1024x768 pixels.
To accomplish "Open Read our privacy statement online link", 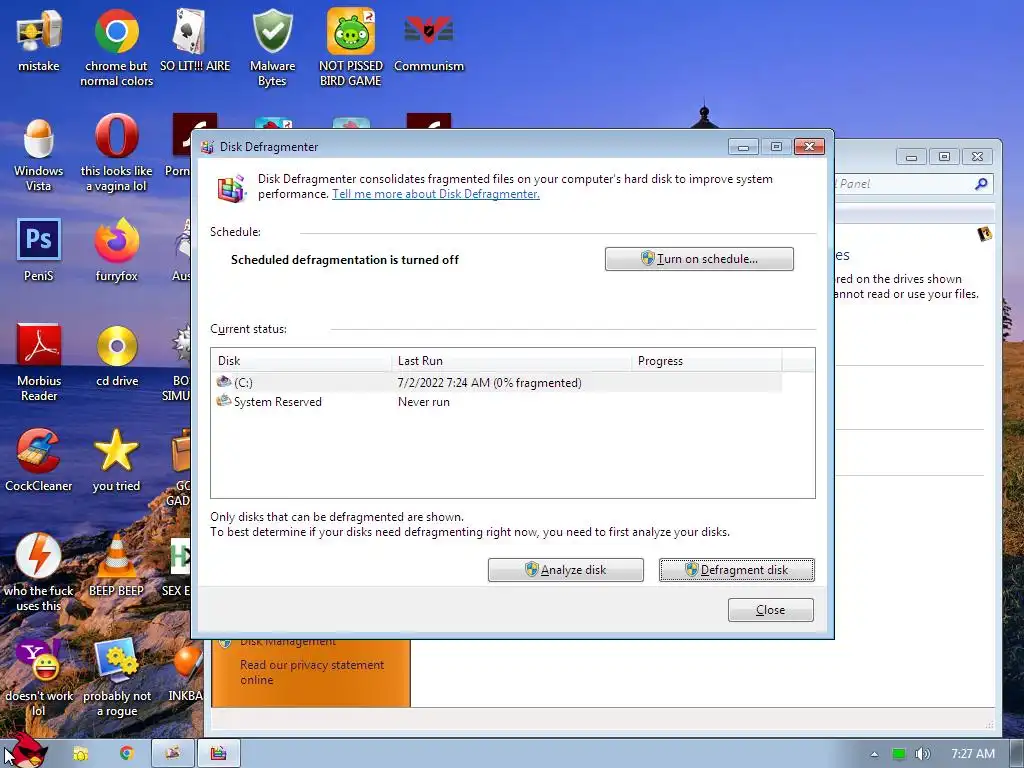I will (312, 672).
